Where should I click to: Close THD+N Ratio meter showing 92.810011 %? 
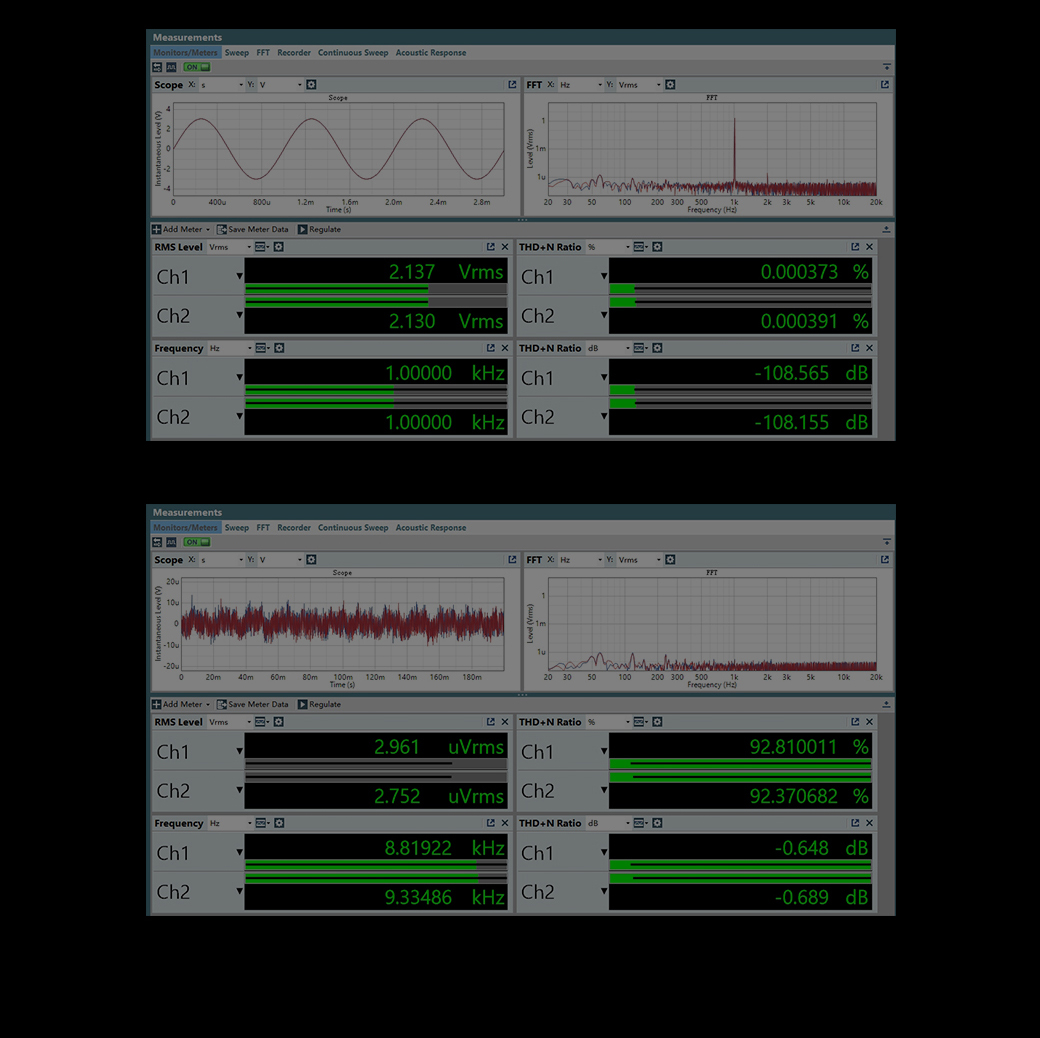tap(869, 722)
